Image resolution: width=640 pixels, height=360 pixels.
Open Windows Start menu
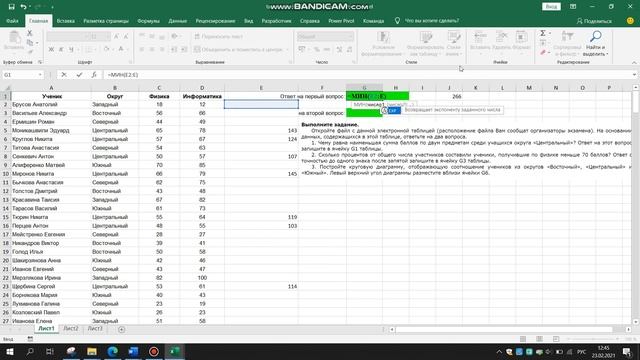(9, 351)
